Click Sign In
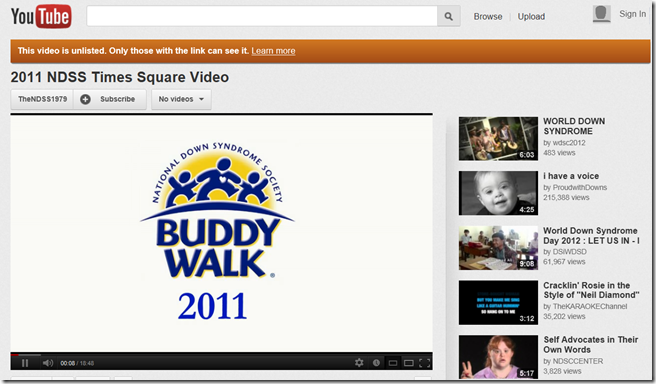 click(x=633, y=14)
